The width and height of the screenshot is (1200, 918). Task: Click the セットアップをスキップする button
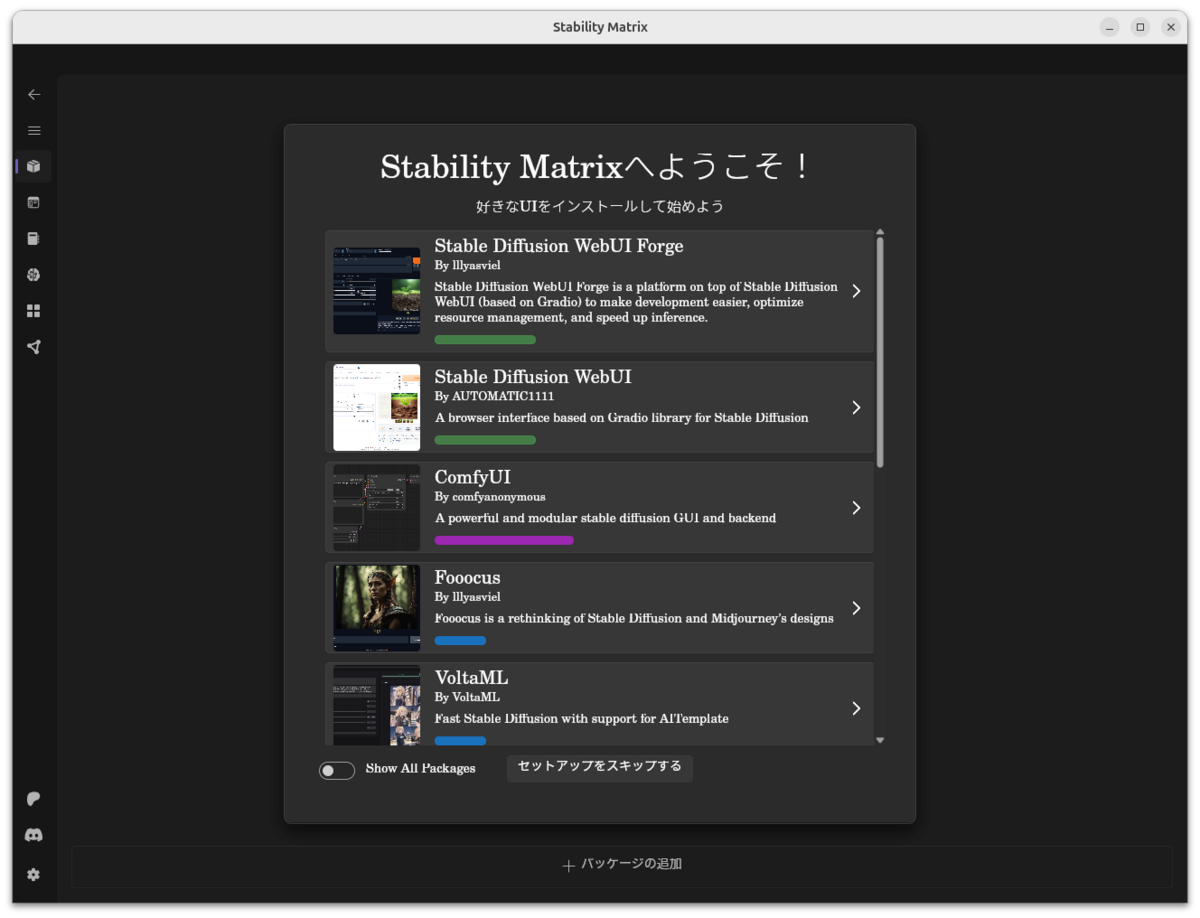pos(600,767)
